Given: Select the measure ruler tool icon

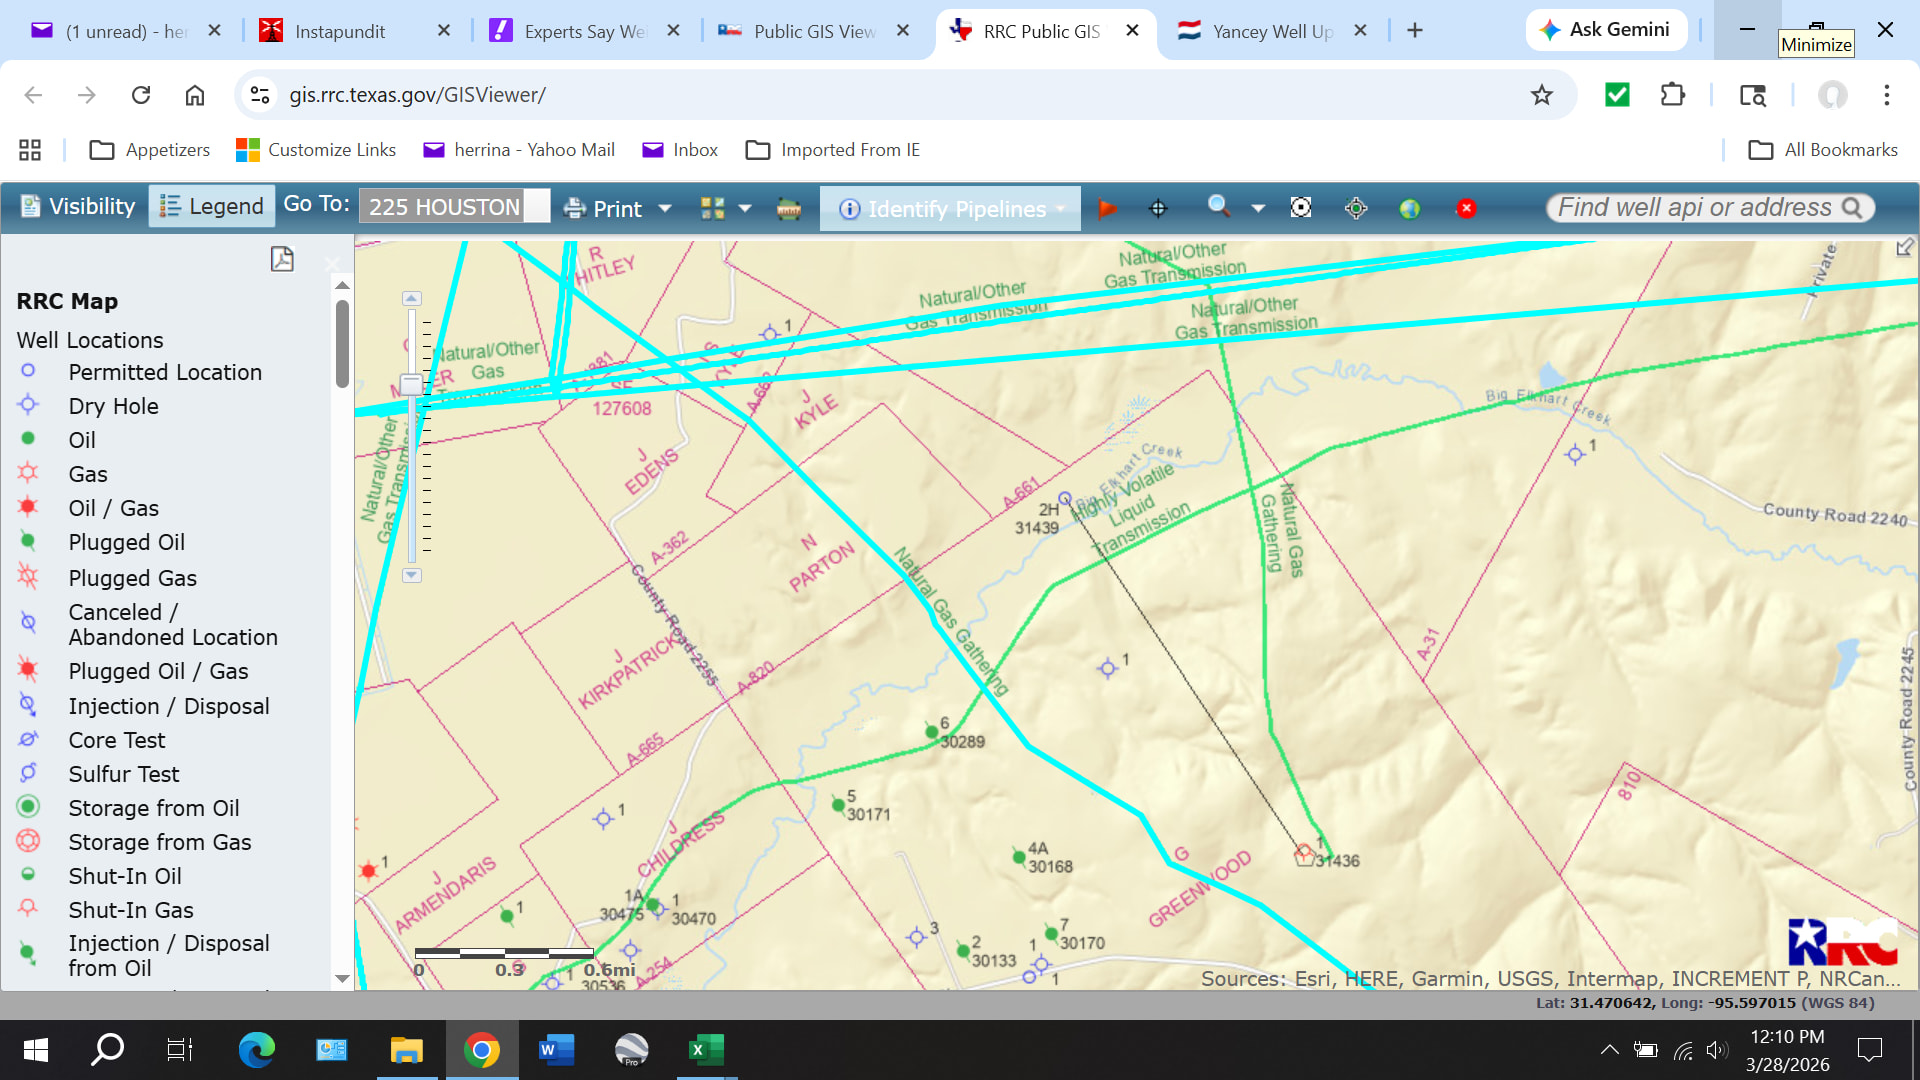Looking at the screenshot, I should tap(789, 208).
